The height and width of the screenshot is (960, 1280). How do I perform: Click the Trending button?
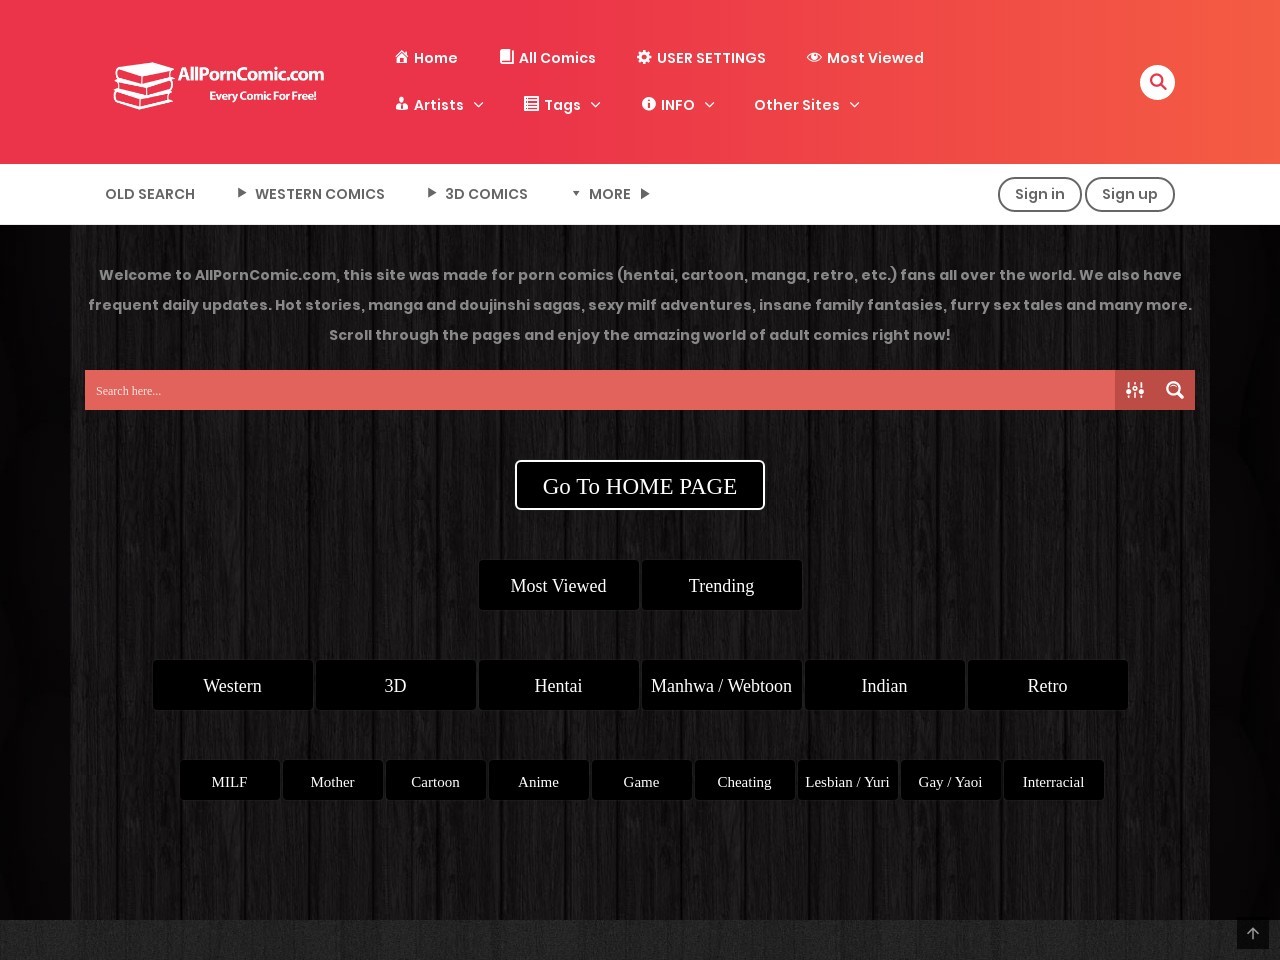(x=721, y=585)
